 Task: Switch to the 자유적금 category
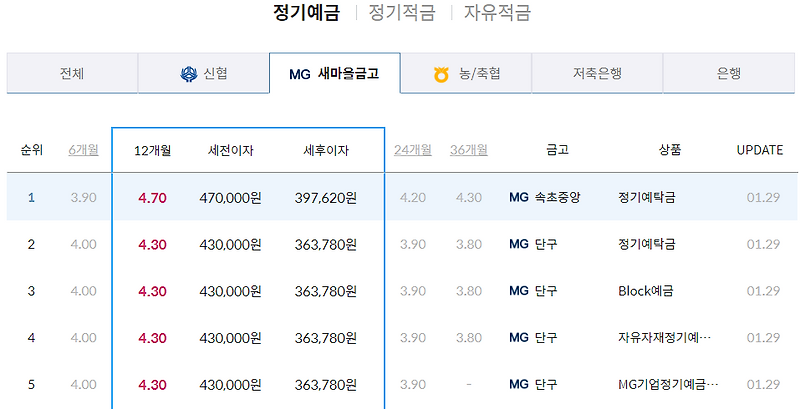[x=497, y=12]
